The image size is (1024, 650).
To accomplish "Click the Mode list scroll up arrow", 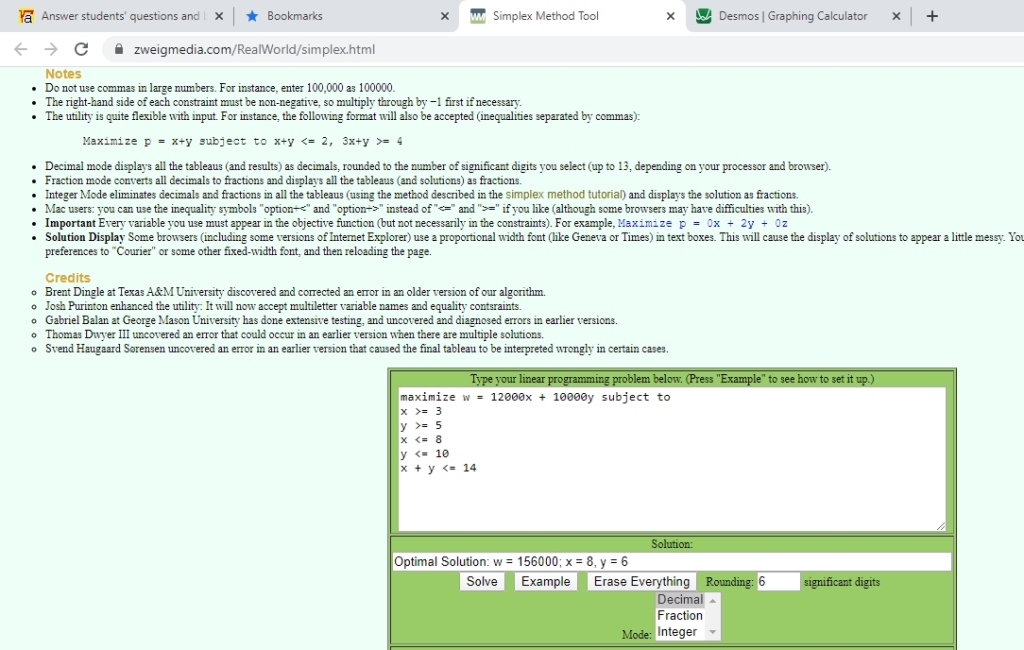I will tap(712, 600).
